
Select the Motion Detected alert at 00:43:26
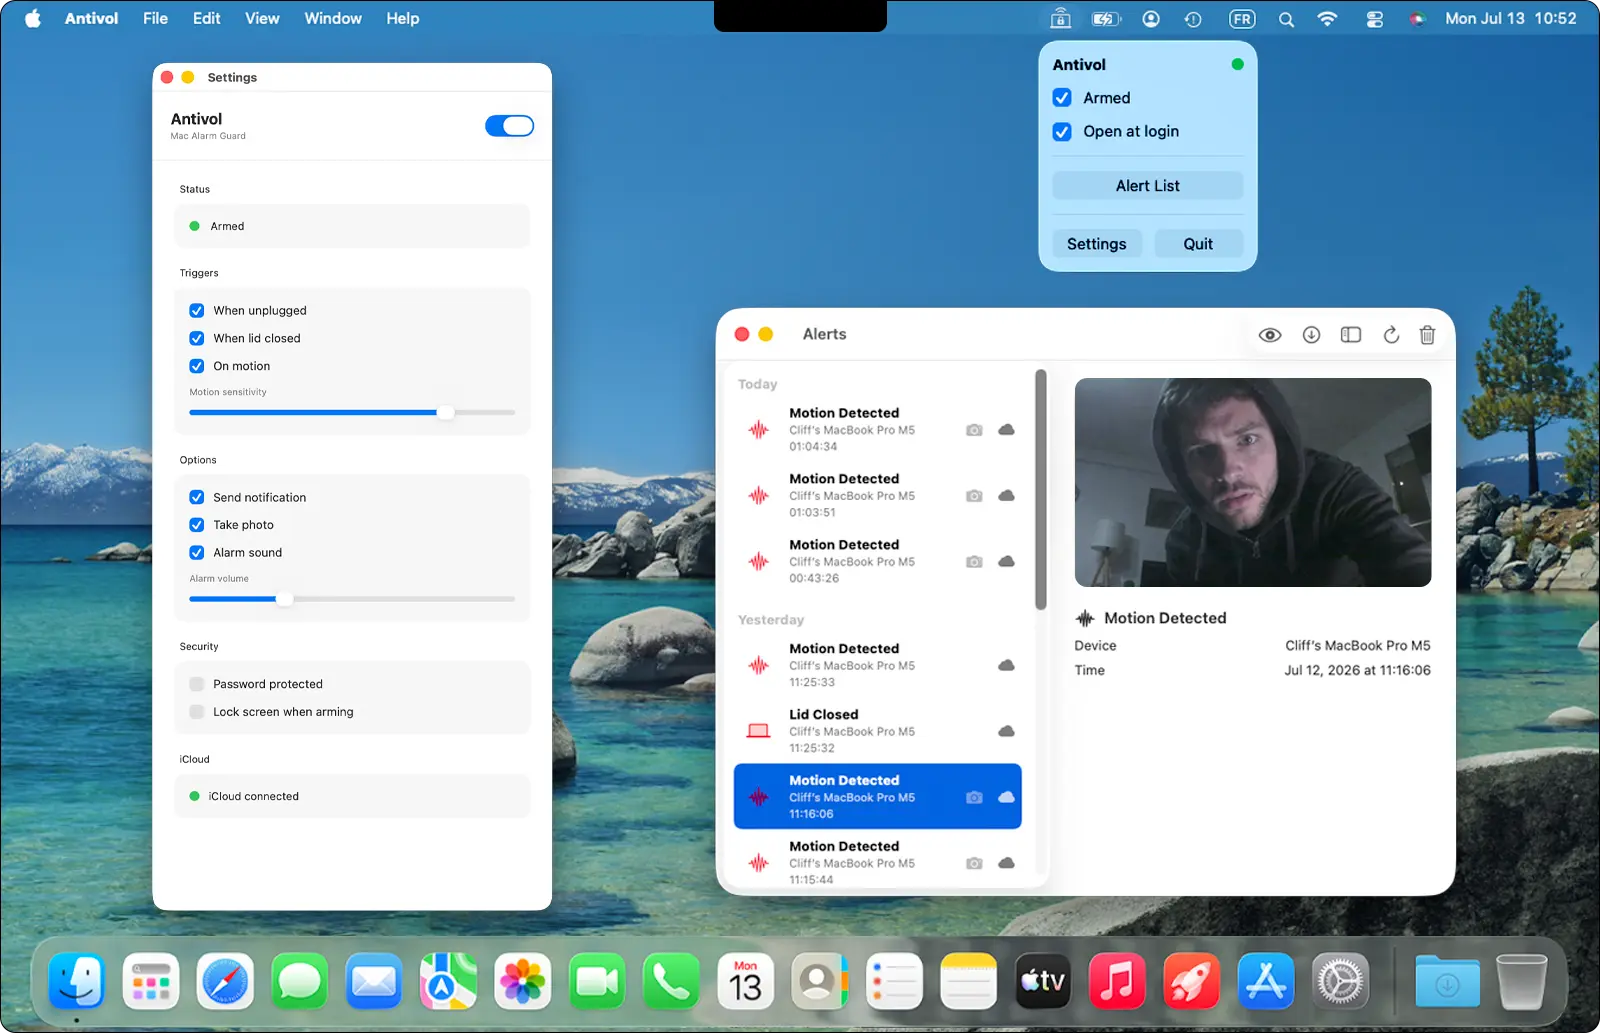pos(878,562)
